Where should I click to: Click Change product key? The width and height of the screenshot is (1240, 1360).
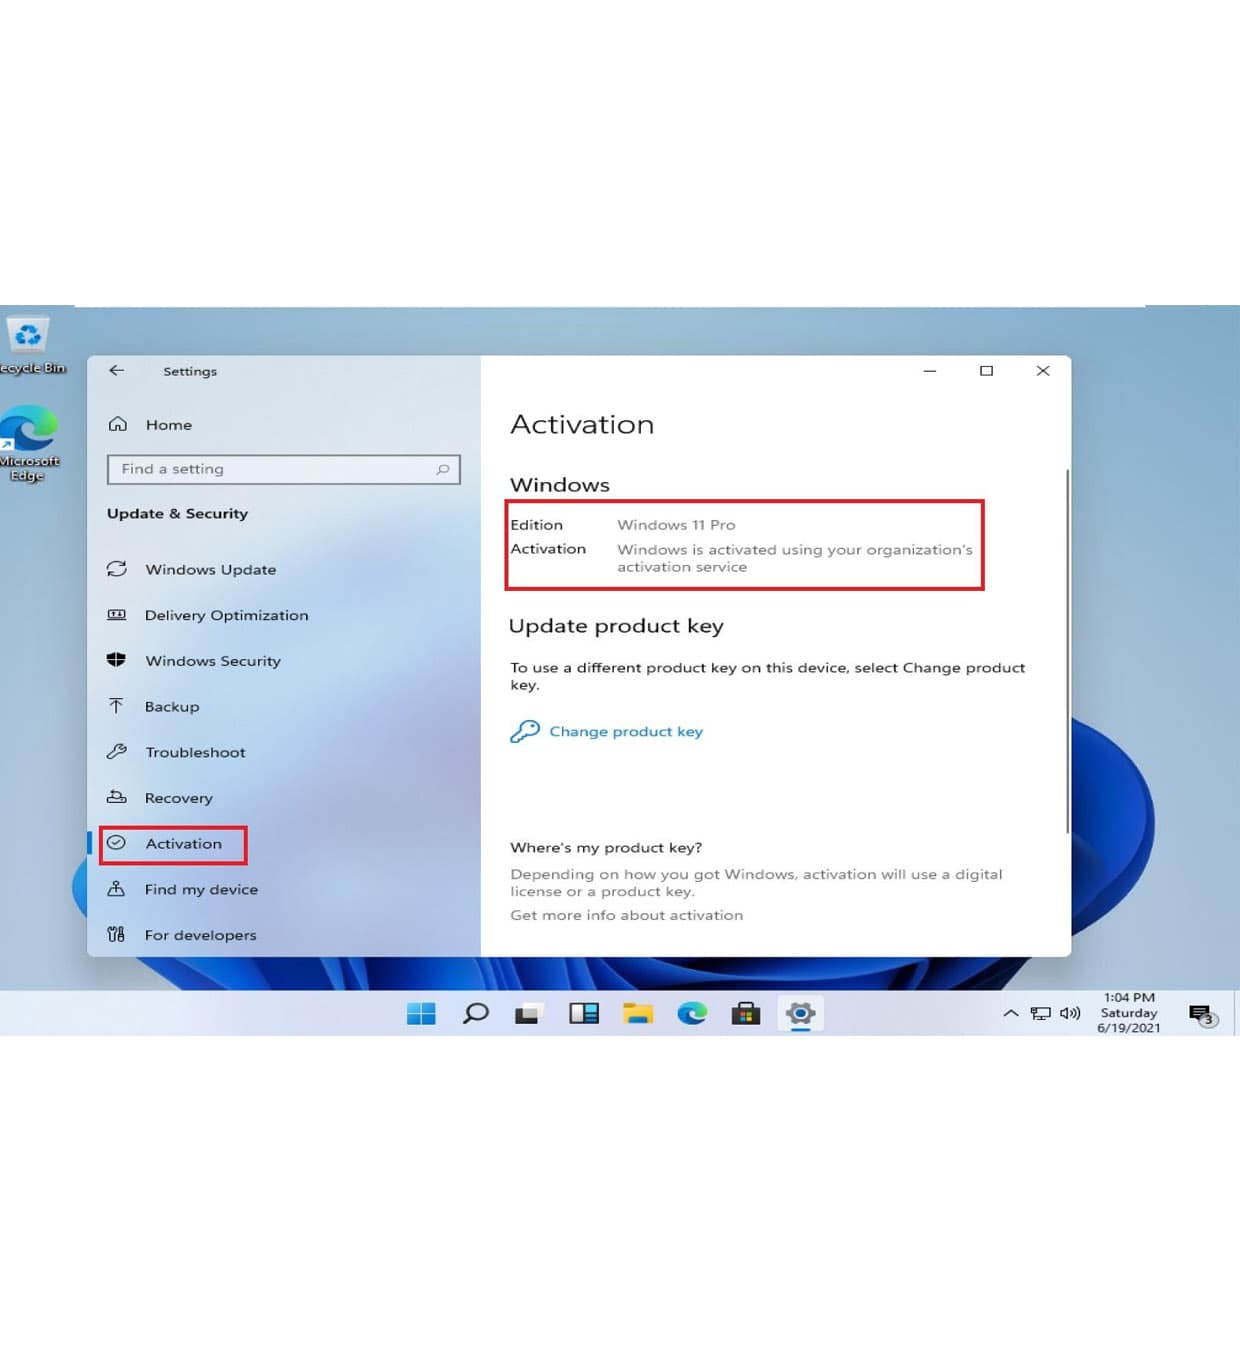(625, 731)
